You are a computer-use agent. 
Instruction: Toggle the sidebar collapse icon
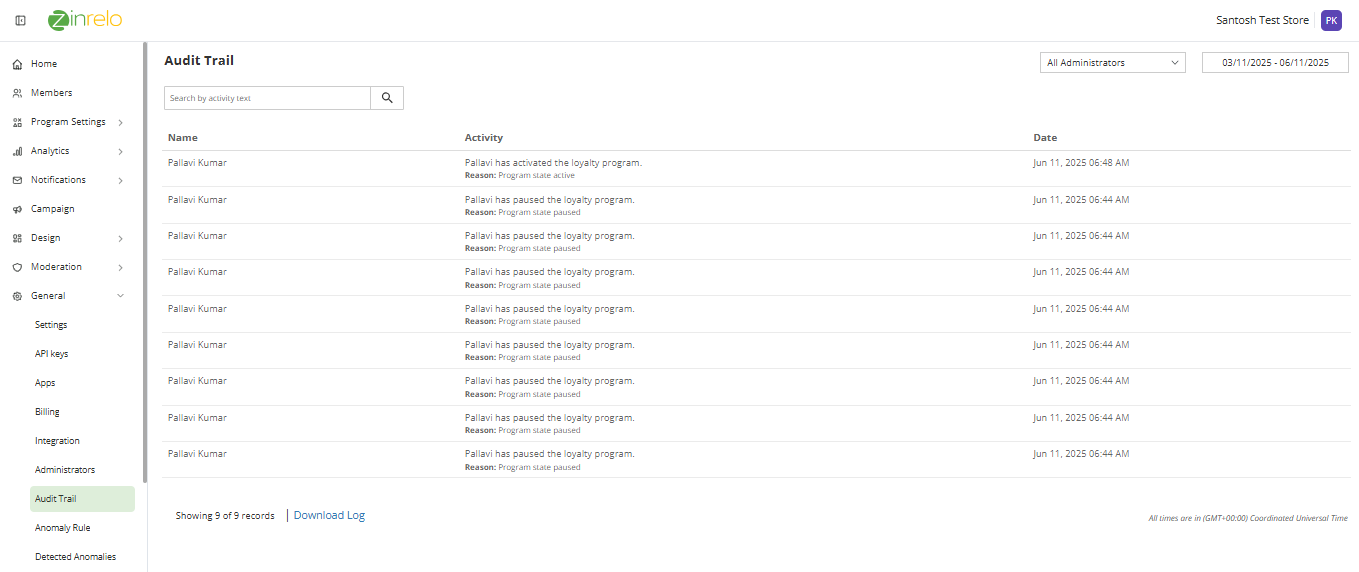[20, 20]
